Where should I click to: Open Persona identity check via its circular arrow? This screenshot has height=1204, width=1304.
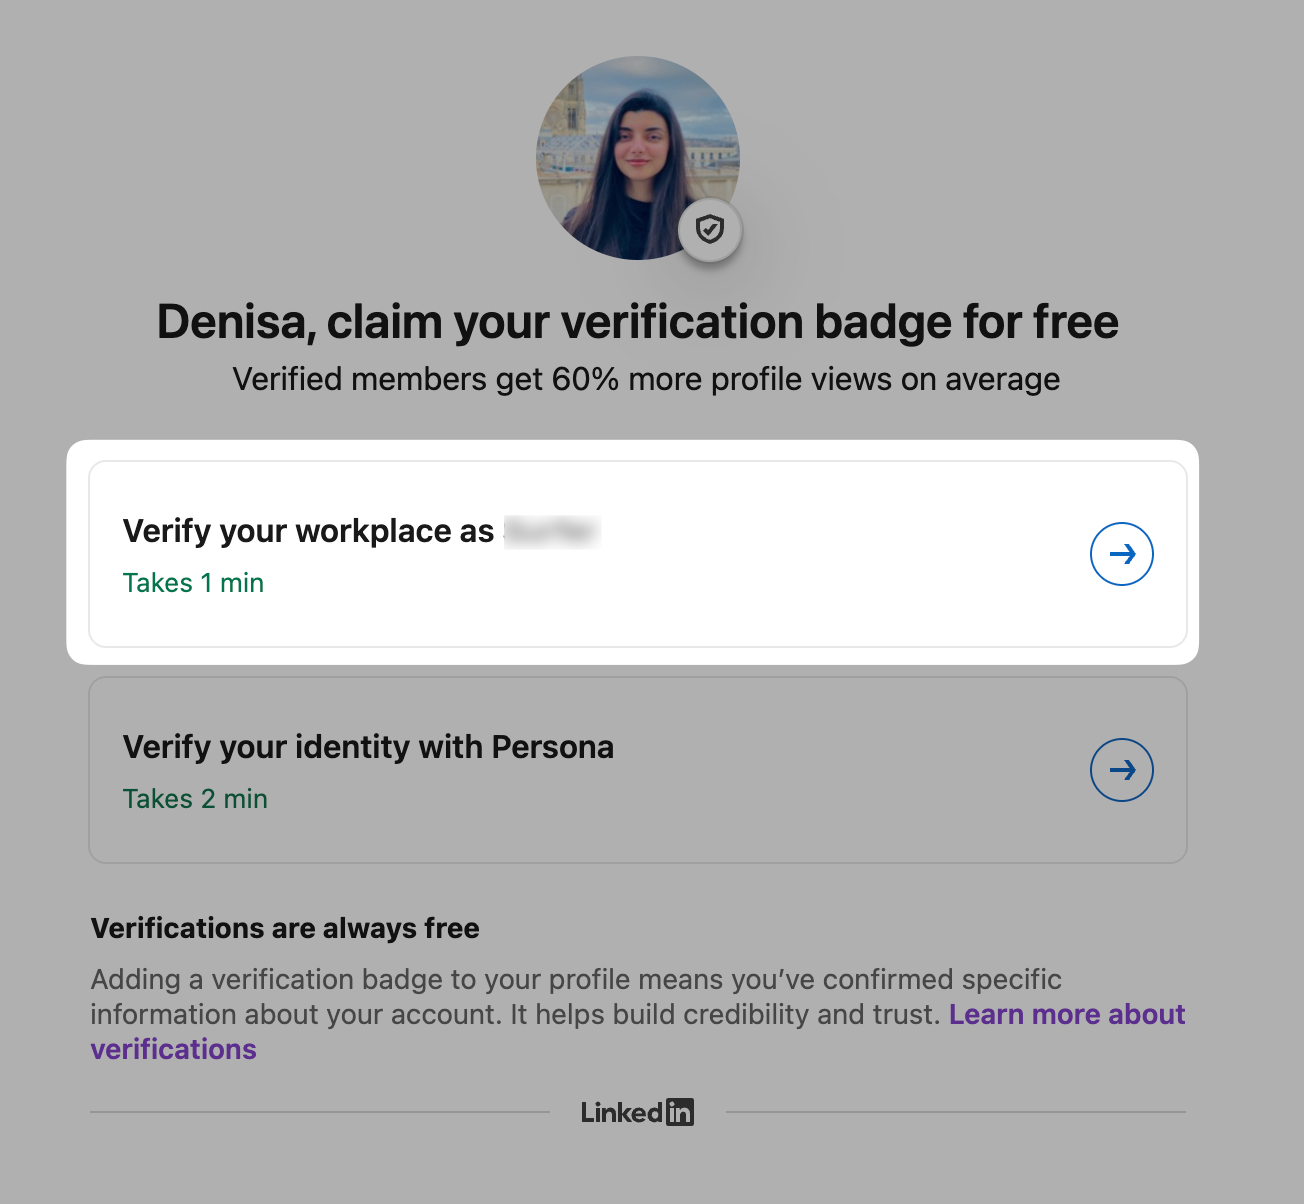coord(1121,770)
